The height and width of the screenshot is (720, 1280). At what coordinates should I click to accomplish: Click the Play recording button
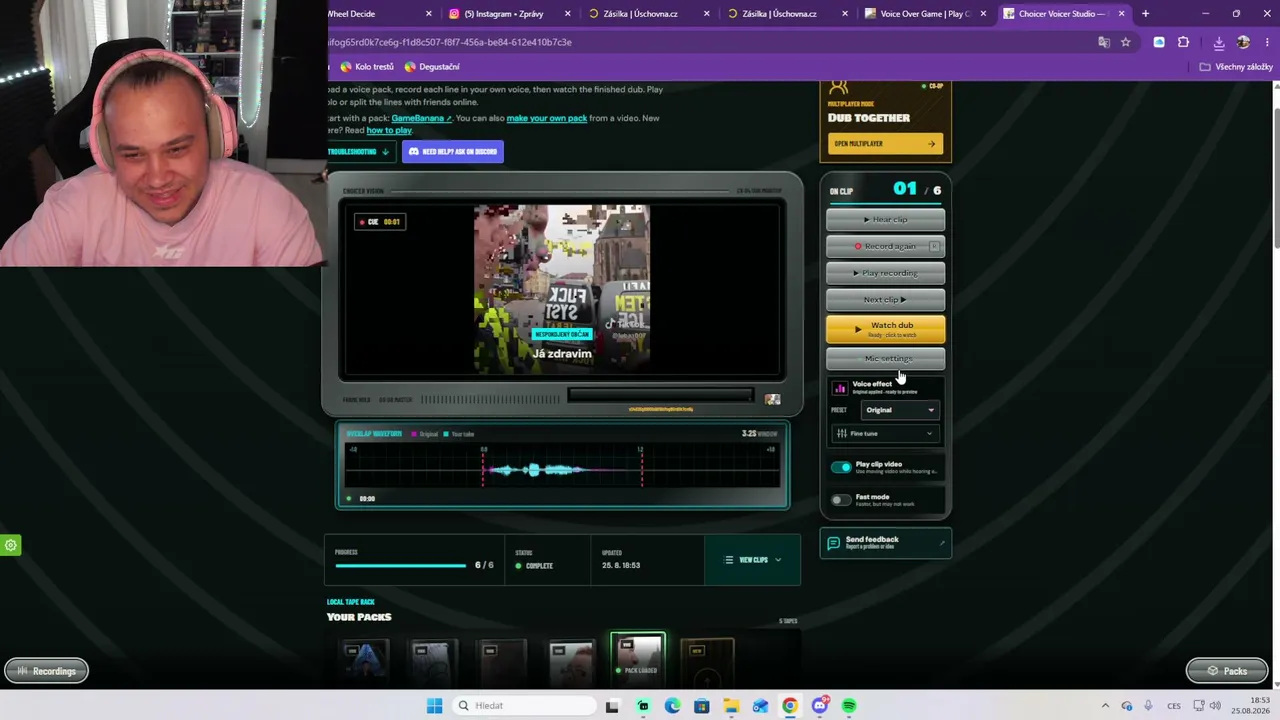(x=885, y=273)
